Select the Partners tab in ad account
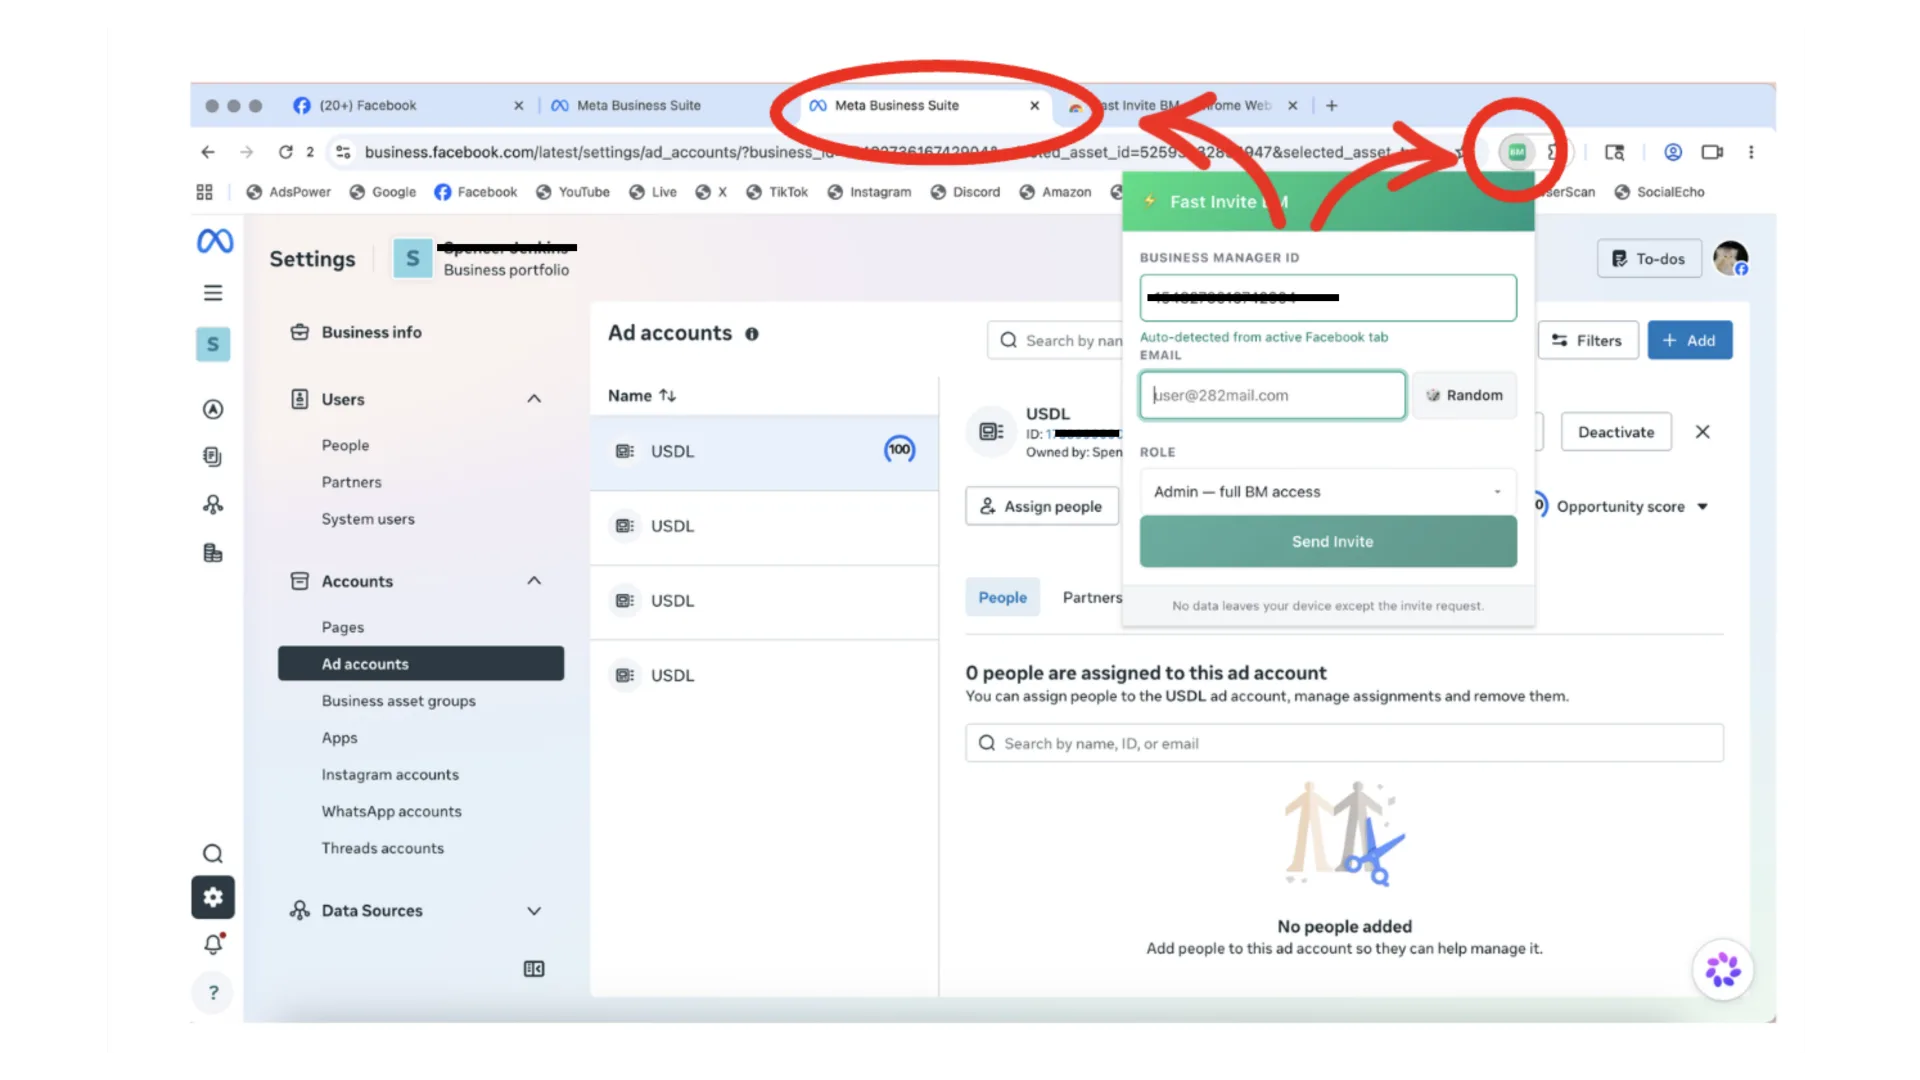Image resolution: width=1920 pixels, height=1080 pixels. tap(1092, 597)
